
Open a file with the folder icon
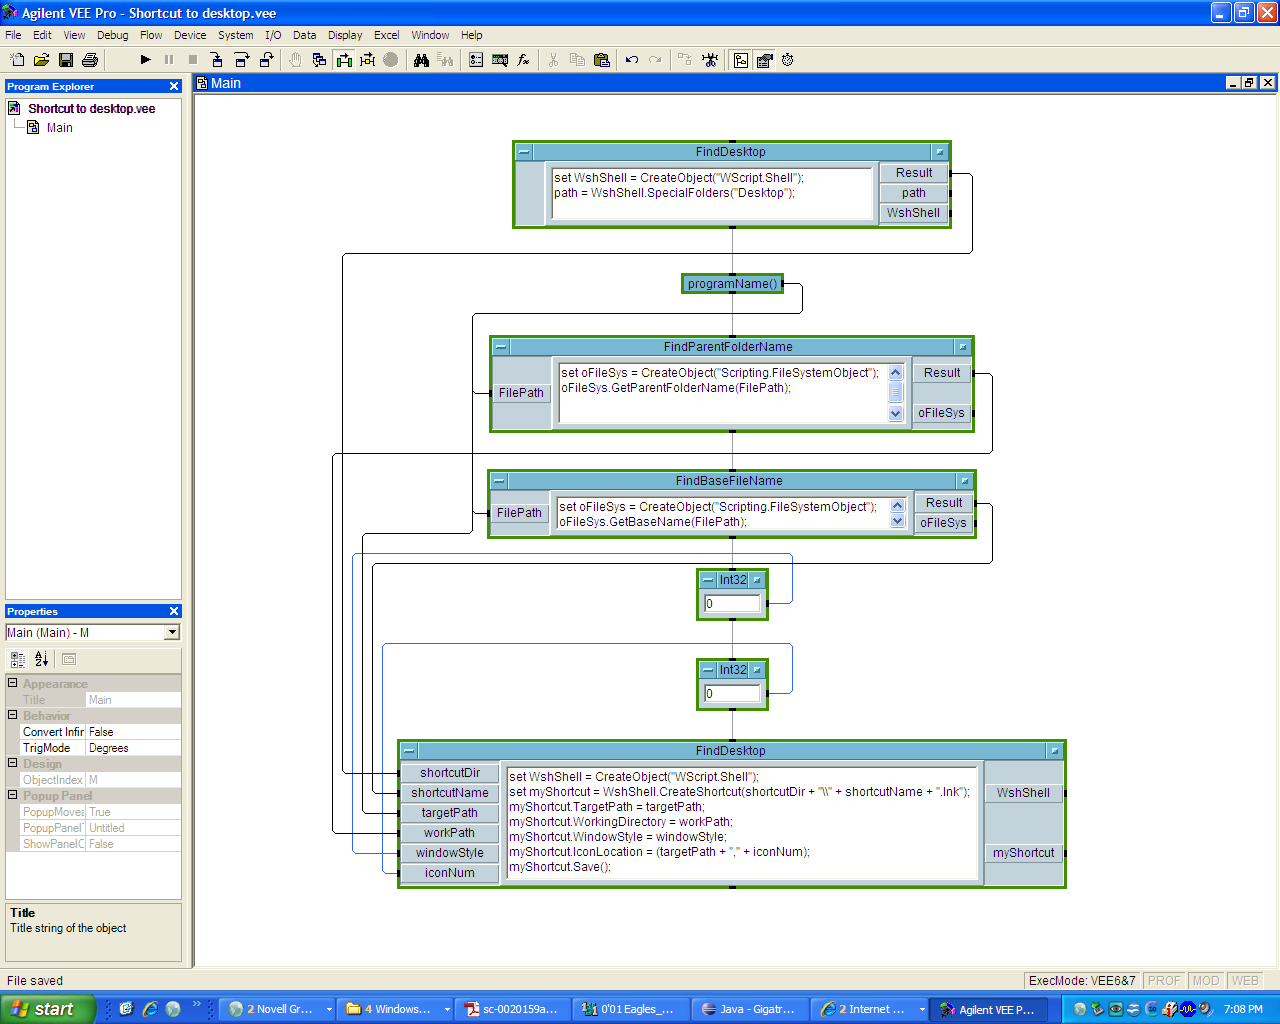pos(42,60)
